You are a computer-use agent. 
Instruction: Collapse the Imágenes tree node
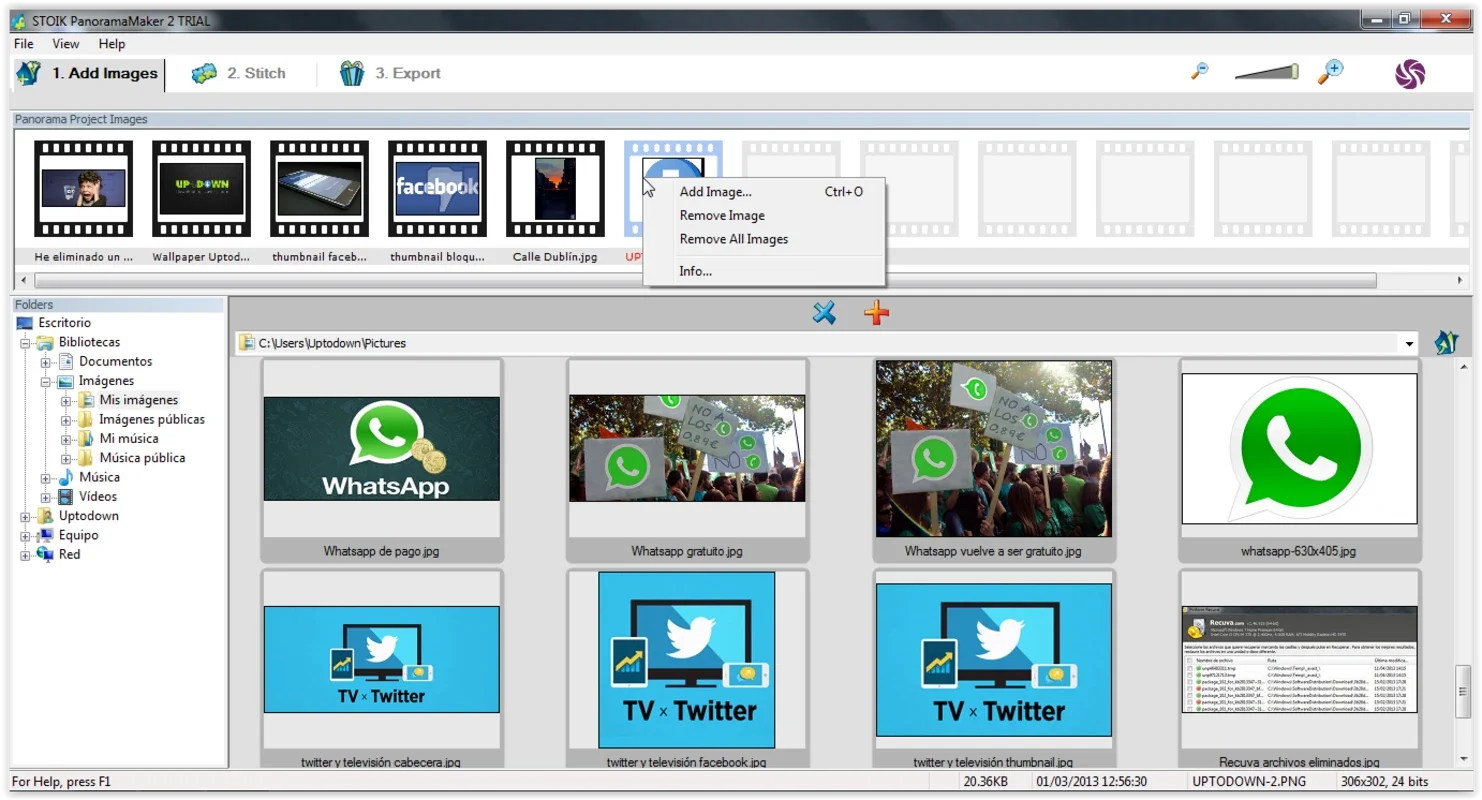click(46, 381)
